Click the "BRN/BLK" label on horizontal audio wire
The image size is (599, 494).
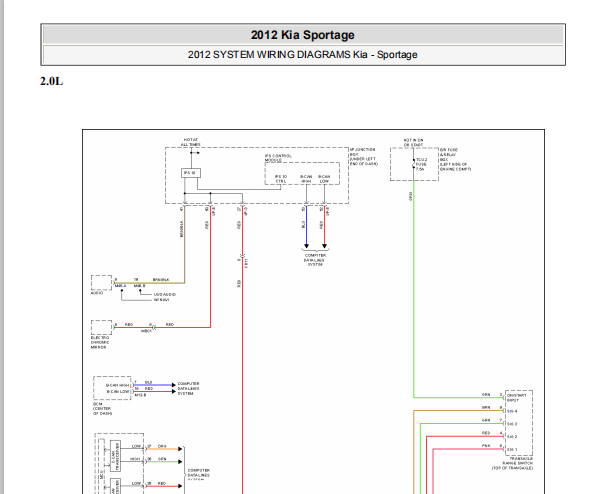[x=161, y=280]
